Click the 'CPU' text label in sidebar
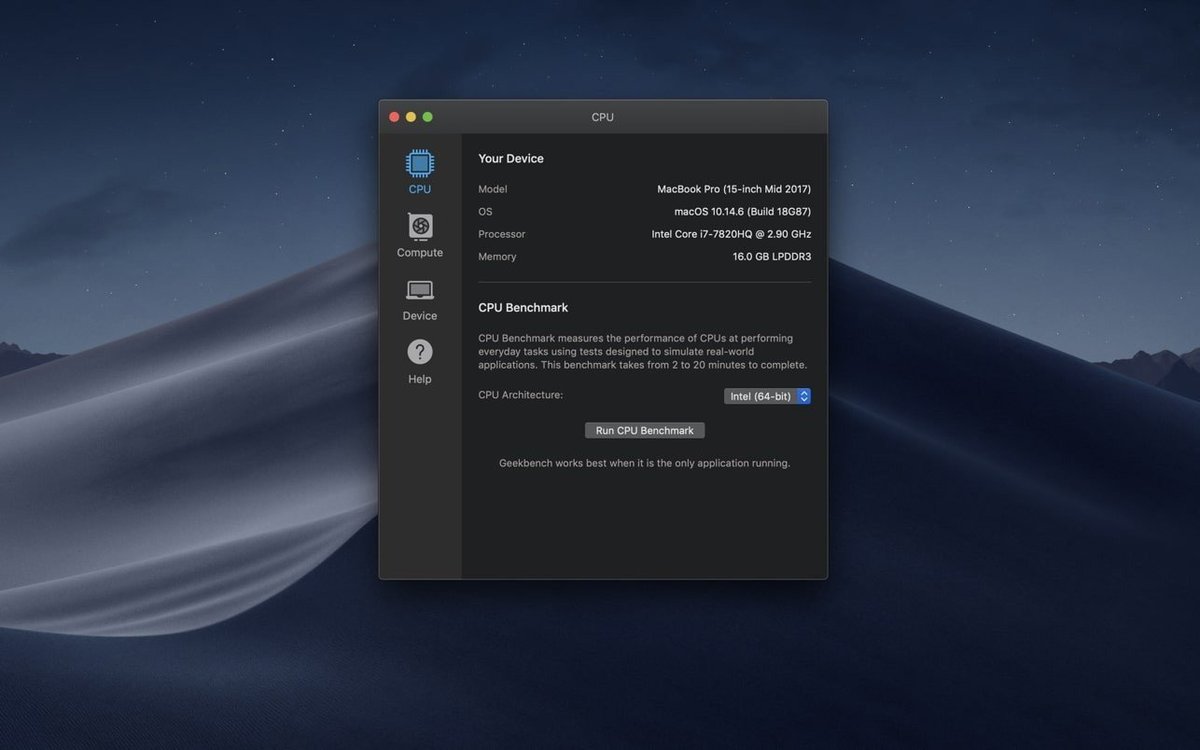Screen dimensions: 1200x750 pyautogui.click(x=420, y=189)
